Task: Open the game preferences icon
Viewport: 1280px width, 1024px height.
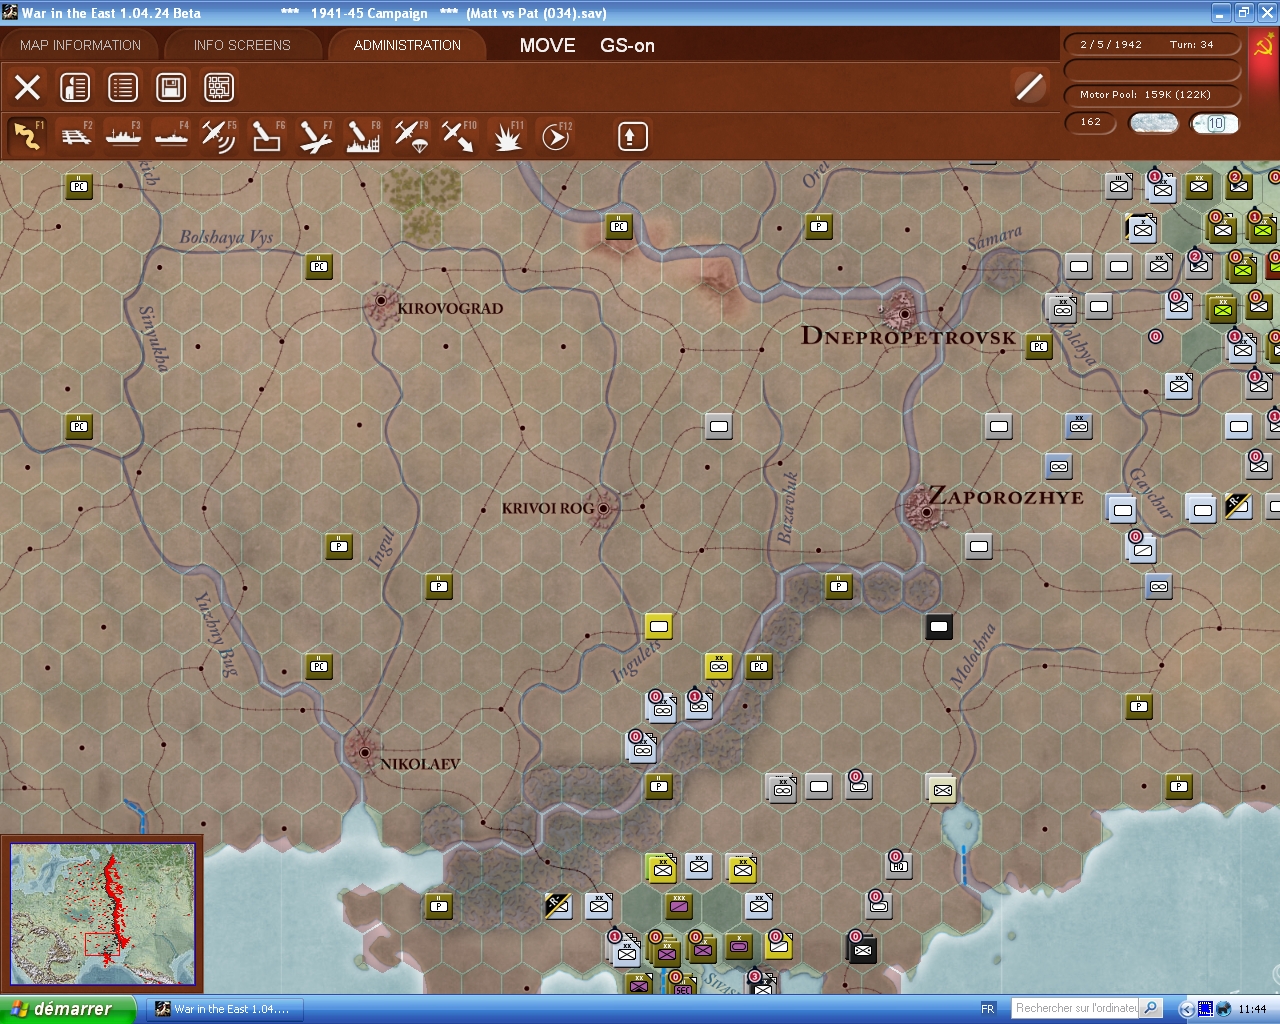Action: point(75,87)
